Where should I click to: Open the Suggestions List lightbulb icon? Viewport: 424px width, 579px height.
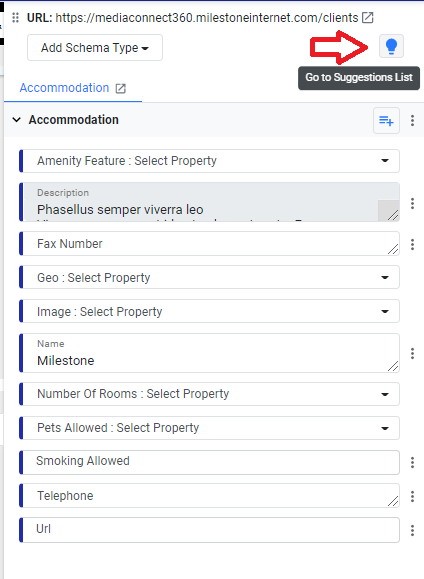tap(391, 46)
